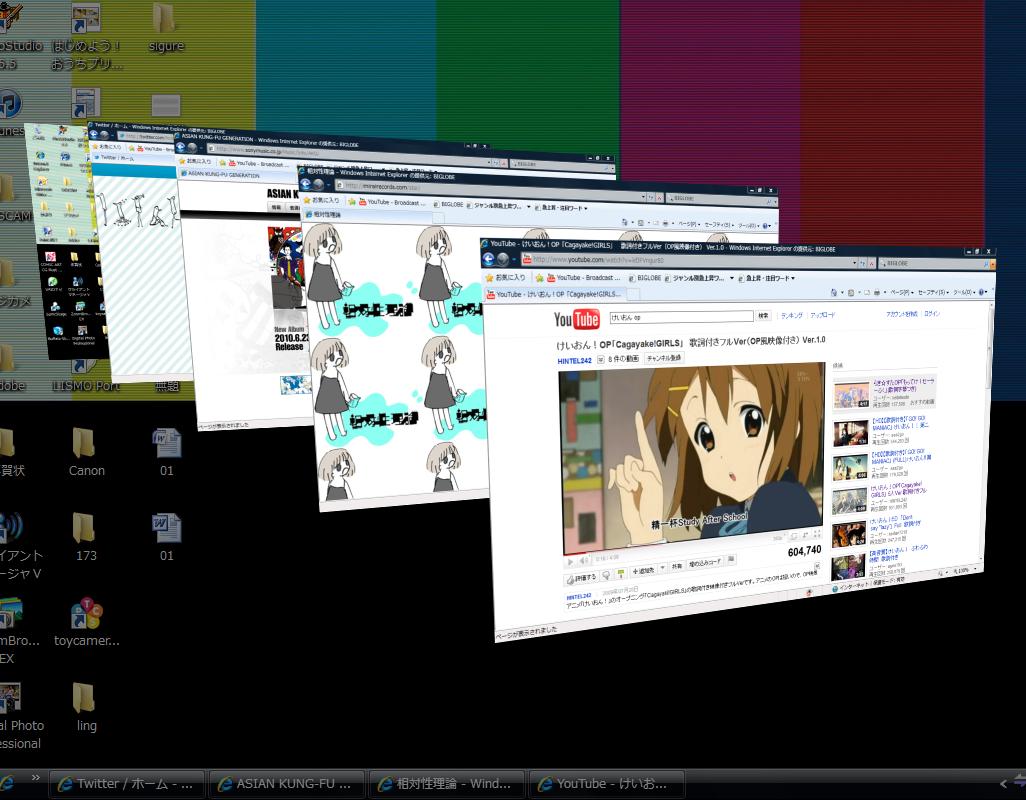The width and height of the screenshot is (1026, 800).
Task: Switch to 相対性理論 taskbar button
Action: [x=447, y=784]
